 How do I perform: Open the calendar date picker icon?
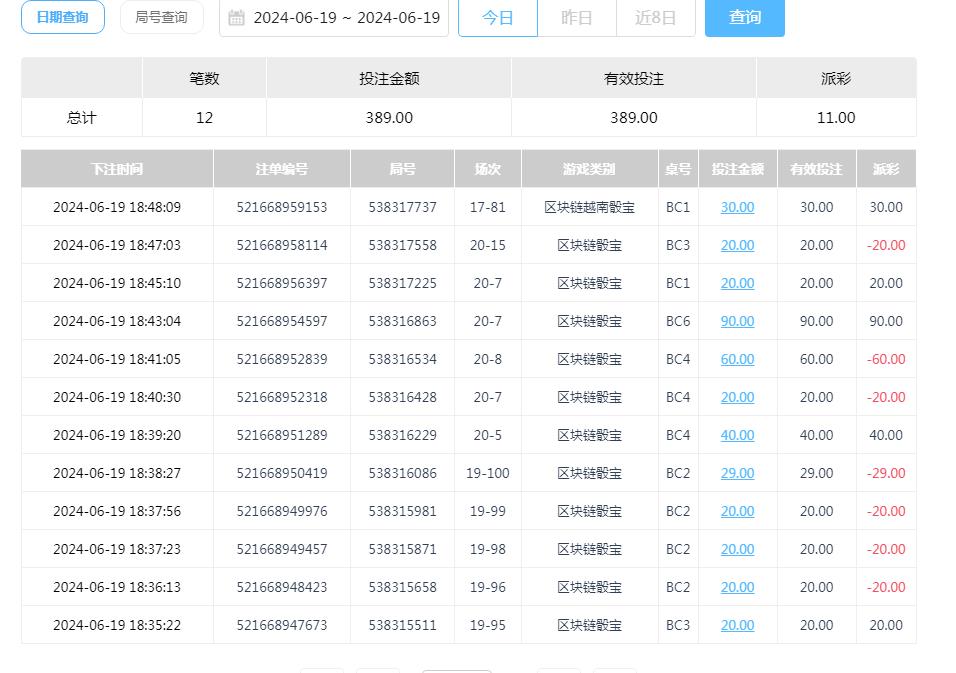tap(237, 17)
